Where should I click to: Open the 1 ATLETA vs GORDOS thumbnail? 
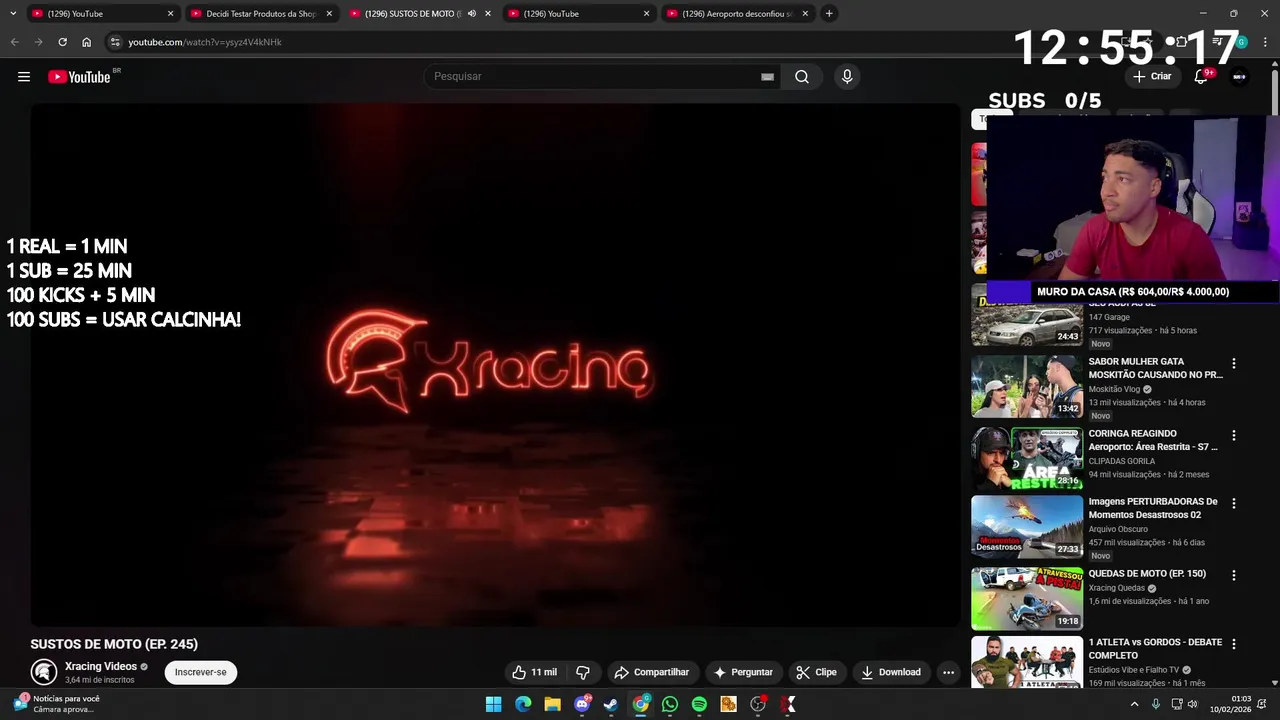click(x=1027, y=662)
